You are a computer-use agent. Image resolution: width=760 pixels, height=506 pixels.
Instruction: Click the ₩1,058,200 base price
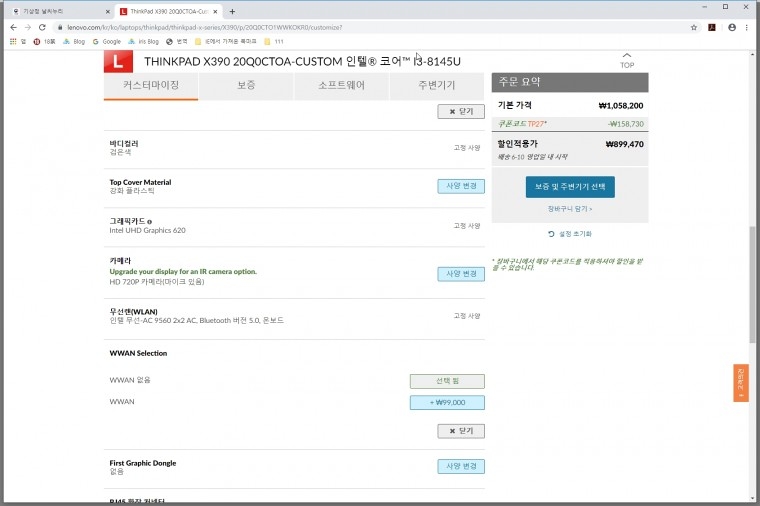pyautogui.click(x=621, y=106)
